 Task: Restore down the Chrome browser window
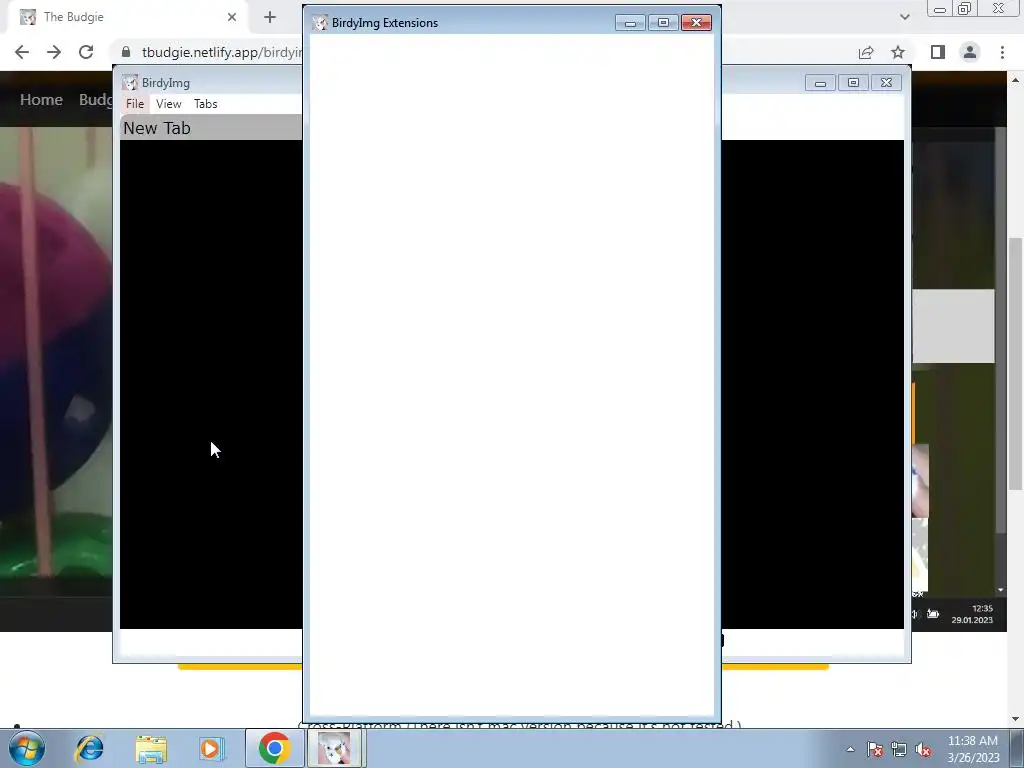click(965, 8)
